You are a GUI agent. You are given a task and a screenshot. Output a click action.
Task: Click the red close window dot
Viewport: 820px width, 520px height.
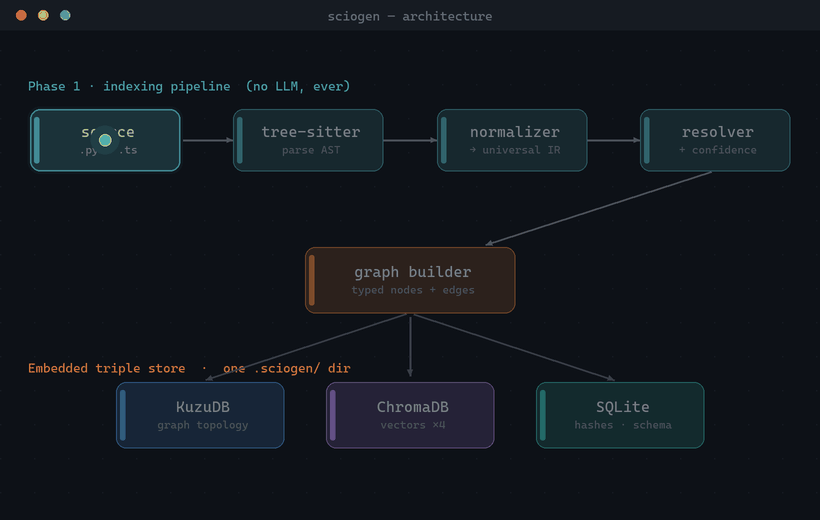(21, 15)
